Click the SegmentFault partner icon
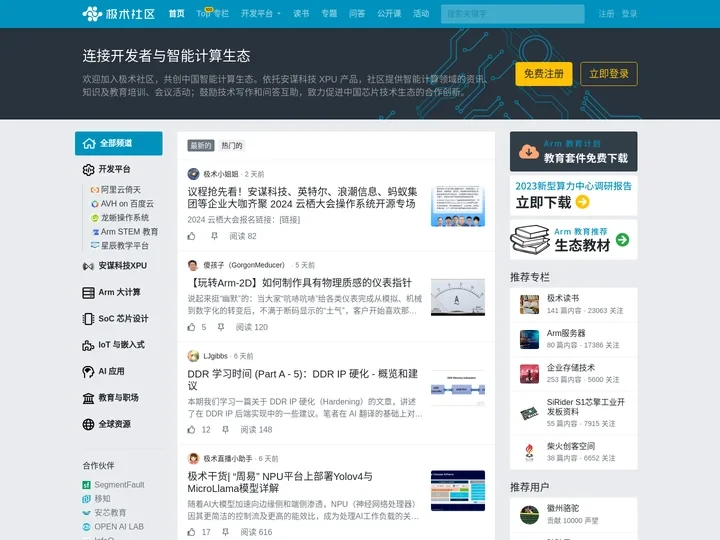 click(x=86, y=485)
